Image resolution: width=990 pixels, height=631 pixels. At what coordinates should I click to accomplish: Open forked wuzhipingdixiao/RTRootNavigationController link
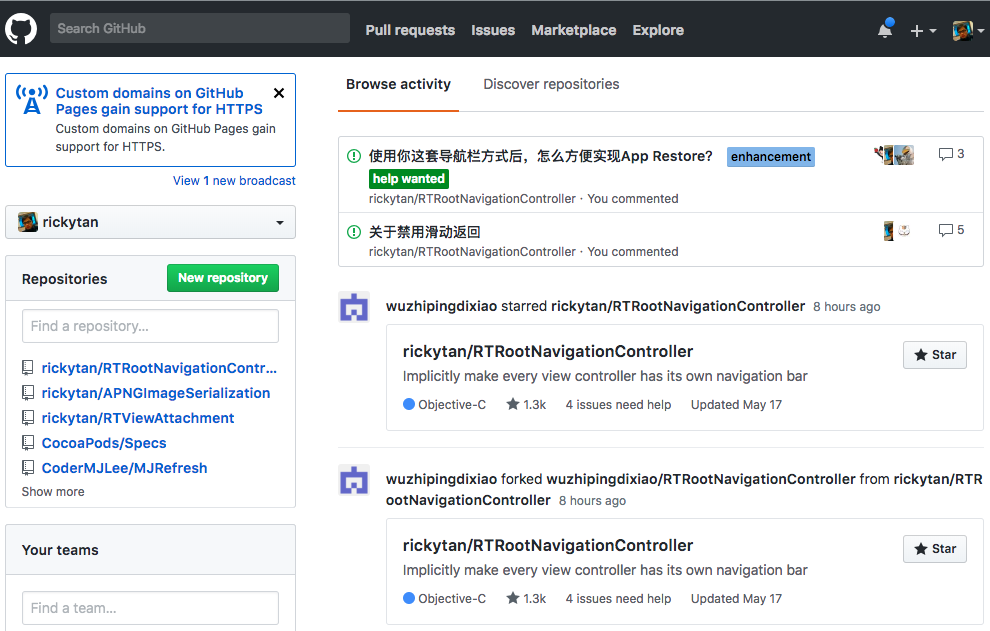pyautogui.click(x=701, y=479)
